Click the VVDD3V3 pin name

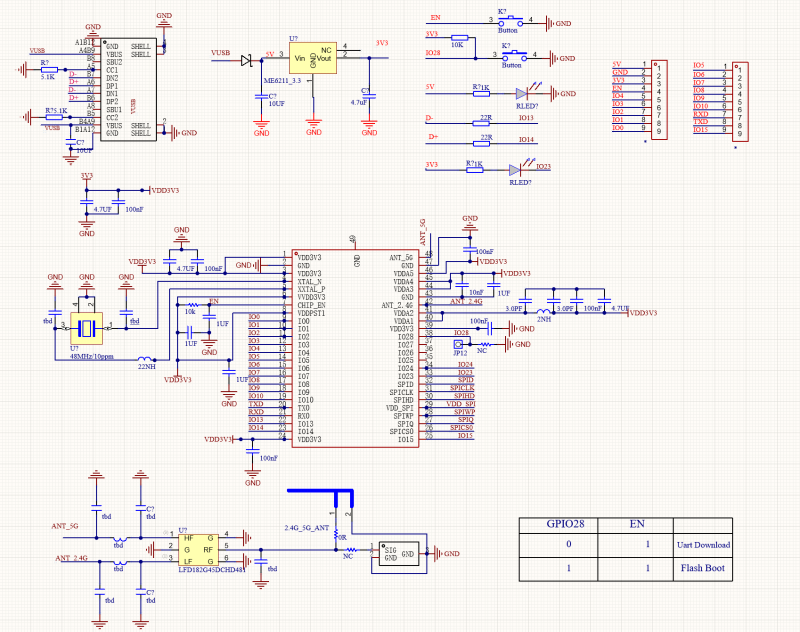pos(311,297)
